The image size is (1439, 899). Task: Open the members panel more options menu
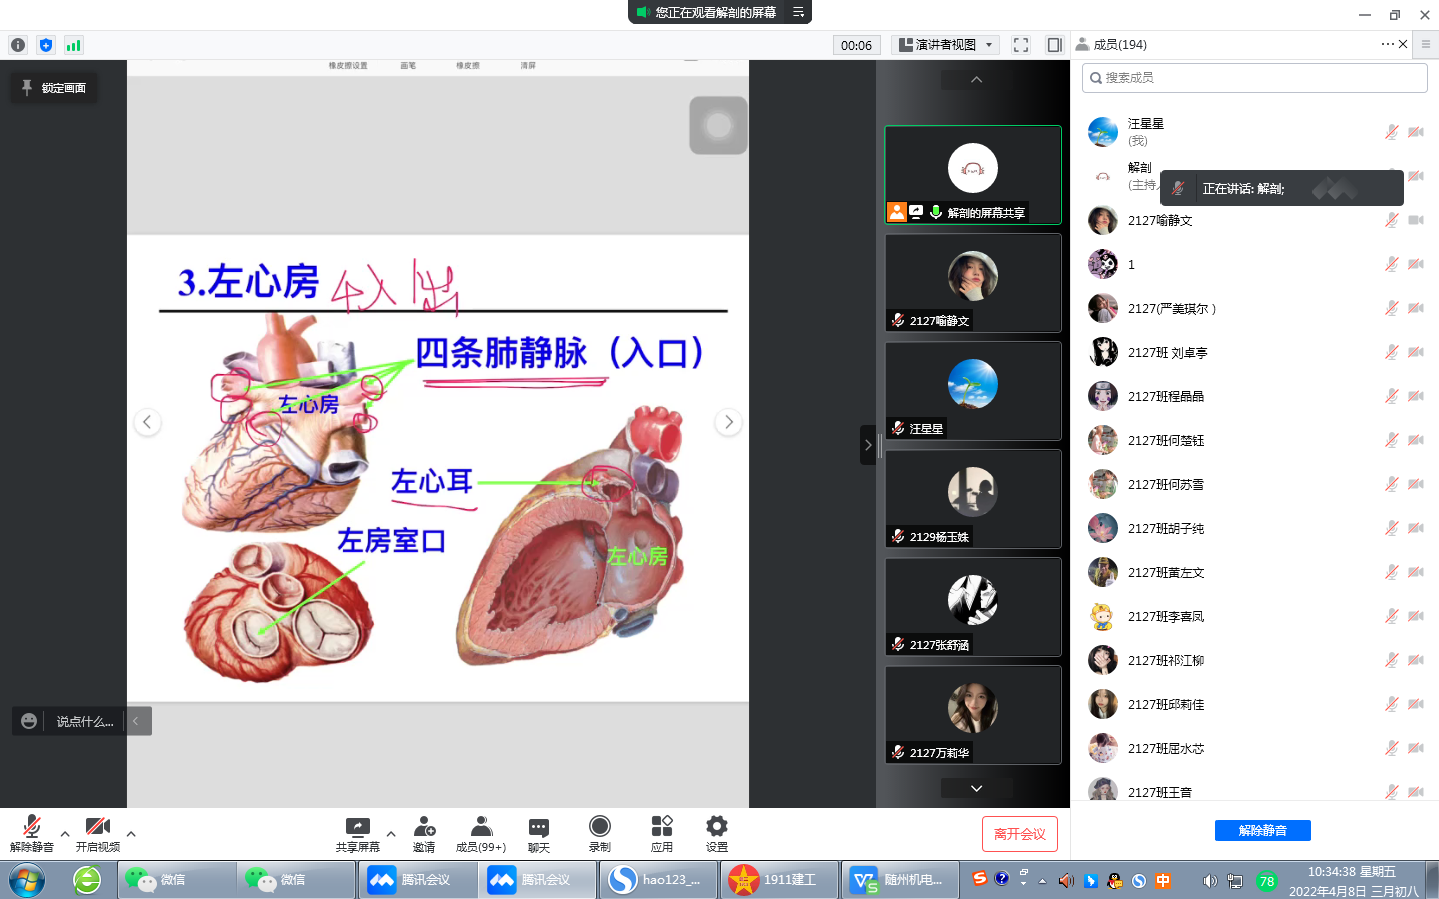tap(1387, 44)
